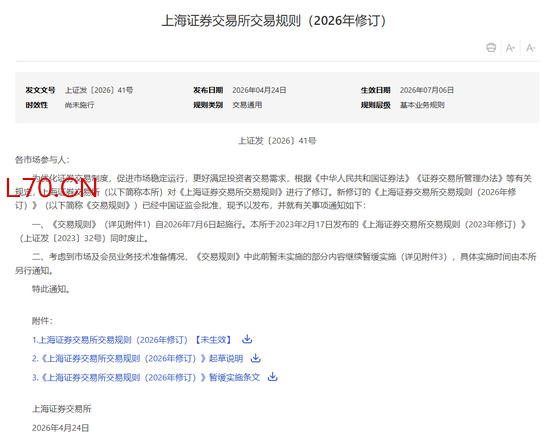The height and width of the screenshot is (436, 550).
Task: Click the 规则层级 label
Action: click(x=376, y=105)
